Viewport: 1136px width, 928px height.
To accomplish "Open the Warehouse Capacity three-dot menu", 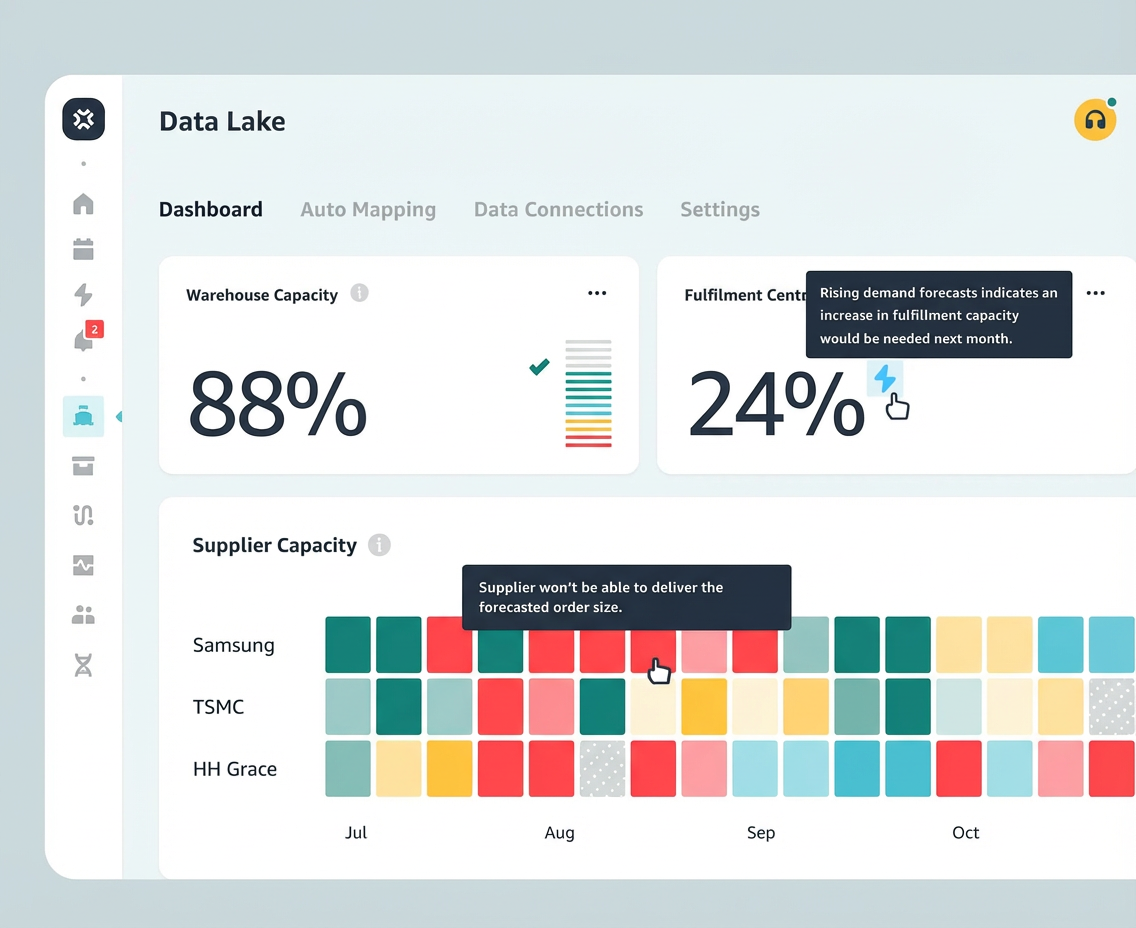I will 597,293.
